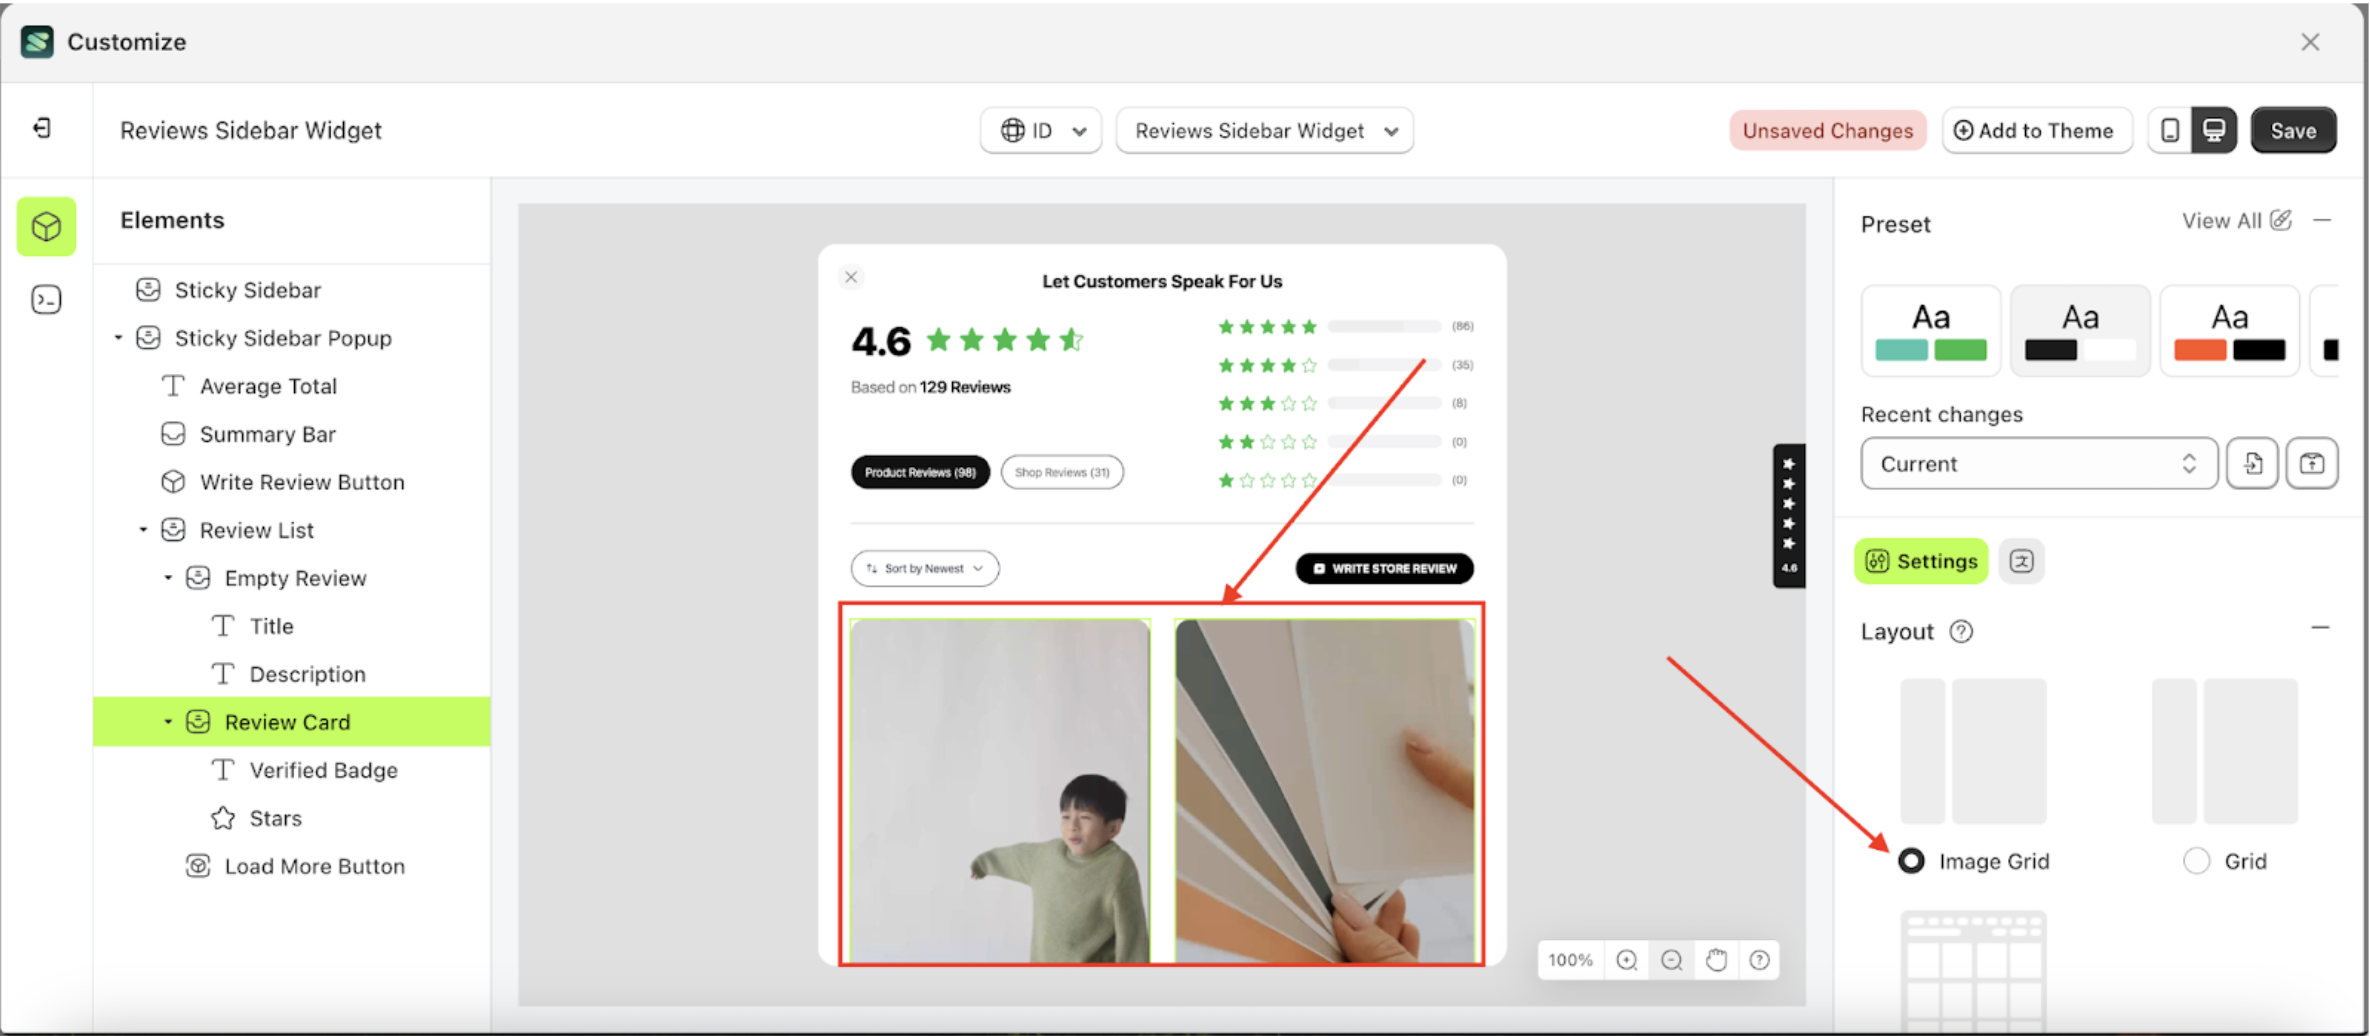
Task: Open the Reviews Sidebar Widget dropdown
Action: 1264,131
